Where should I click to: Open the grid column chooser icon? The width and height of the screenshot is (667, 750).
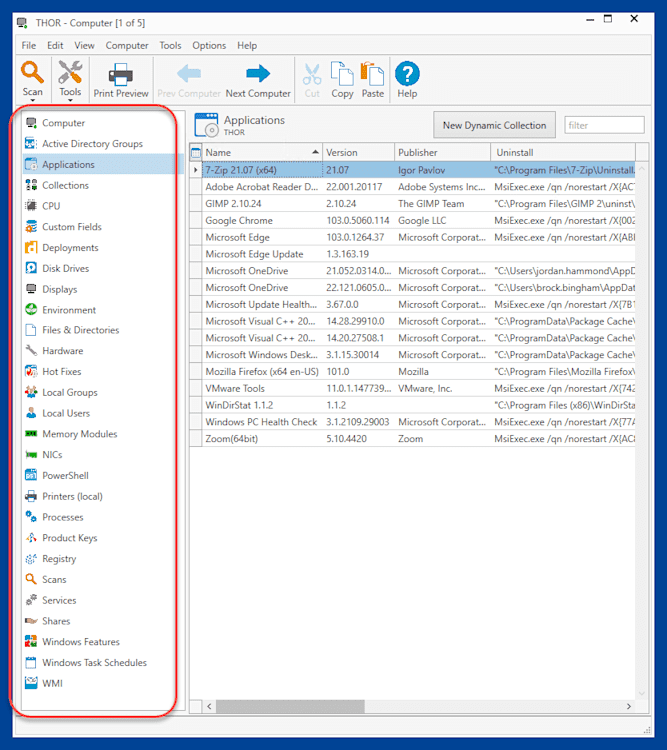[x=196, y=153]
